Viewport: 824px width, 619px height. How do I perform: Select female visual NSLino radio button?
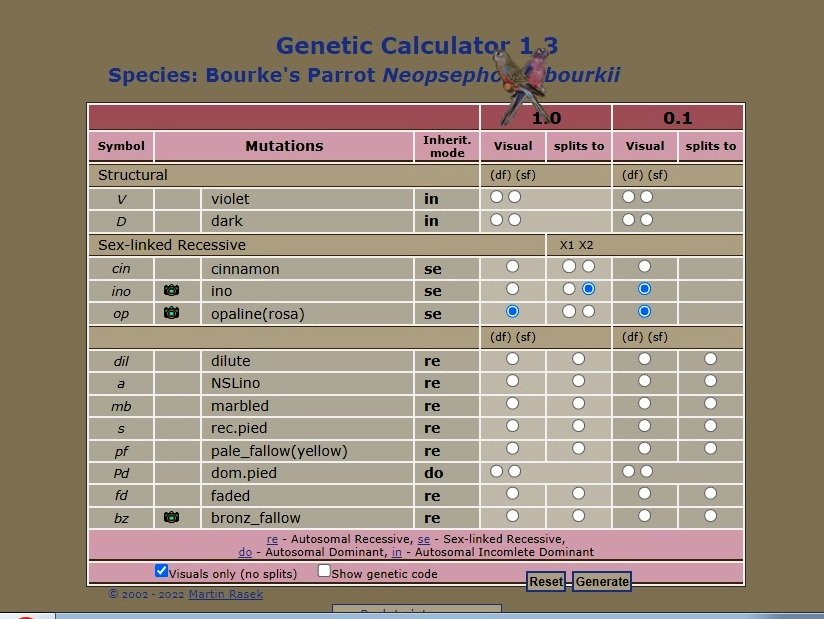pyautogui.click(x=645, y=381)
